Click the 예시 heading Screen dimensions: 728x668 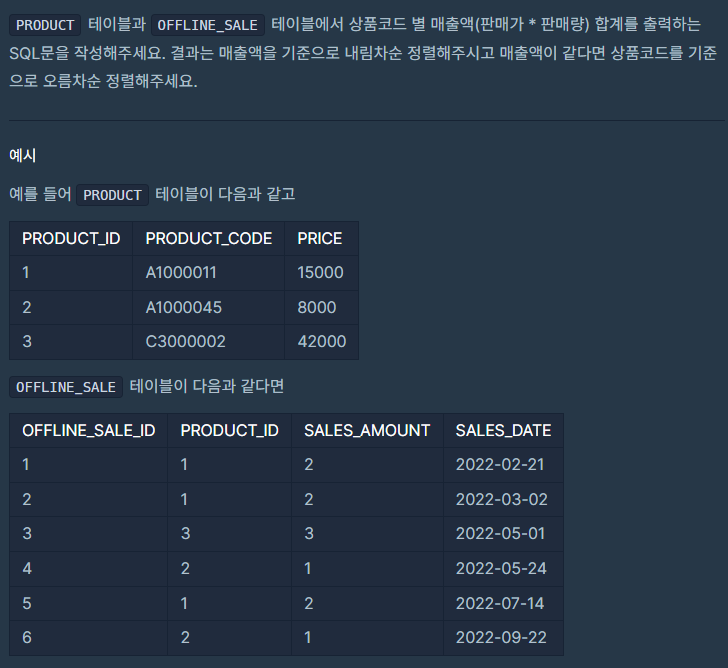point(22,155)
